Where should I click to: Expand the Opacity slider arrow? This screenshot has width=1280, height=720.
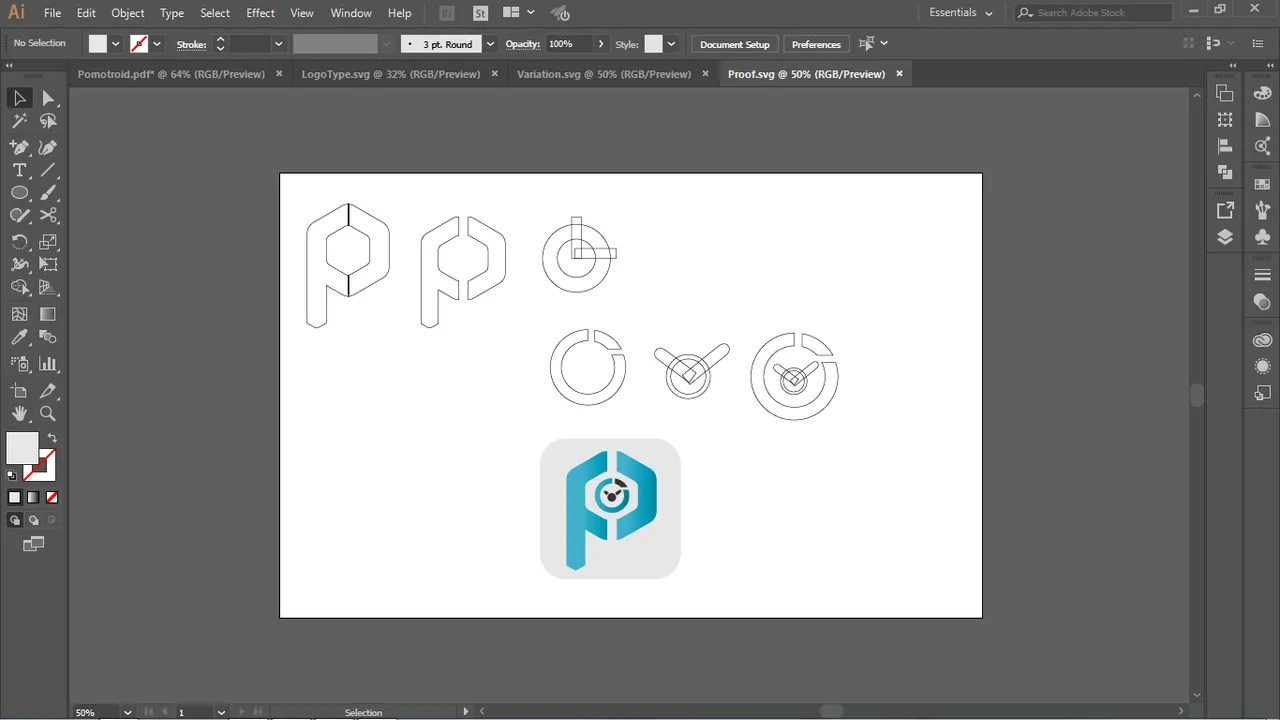[601, 44]
